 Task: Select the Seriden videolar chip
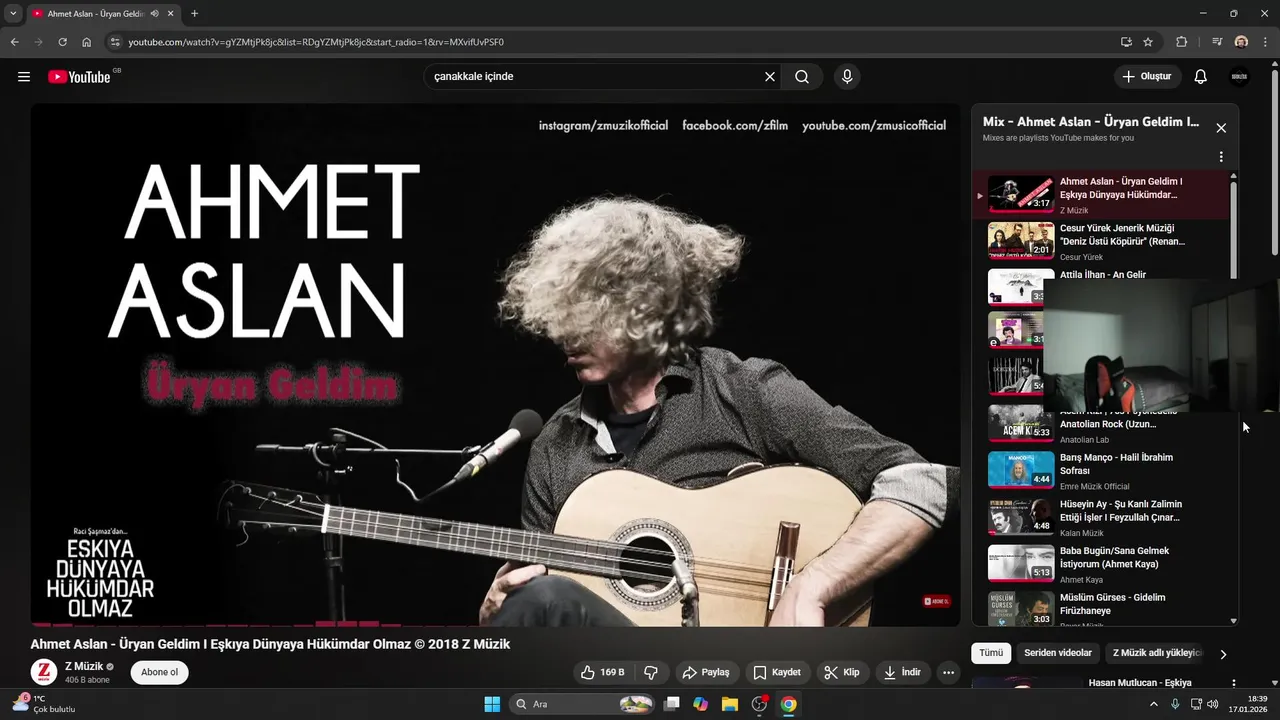point(1058,653)
